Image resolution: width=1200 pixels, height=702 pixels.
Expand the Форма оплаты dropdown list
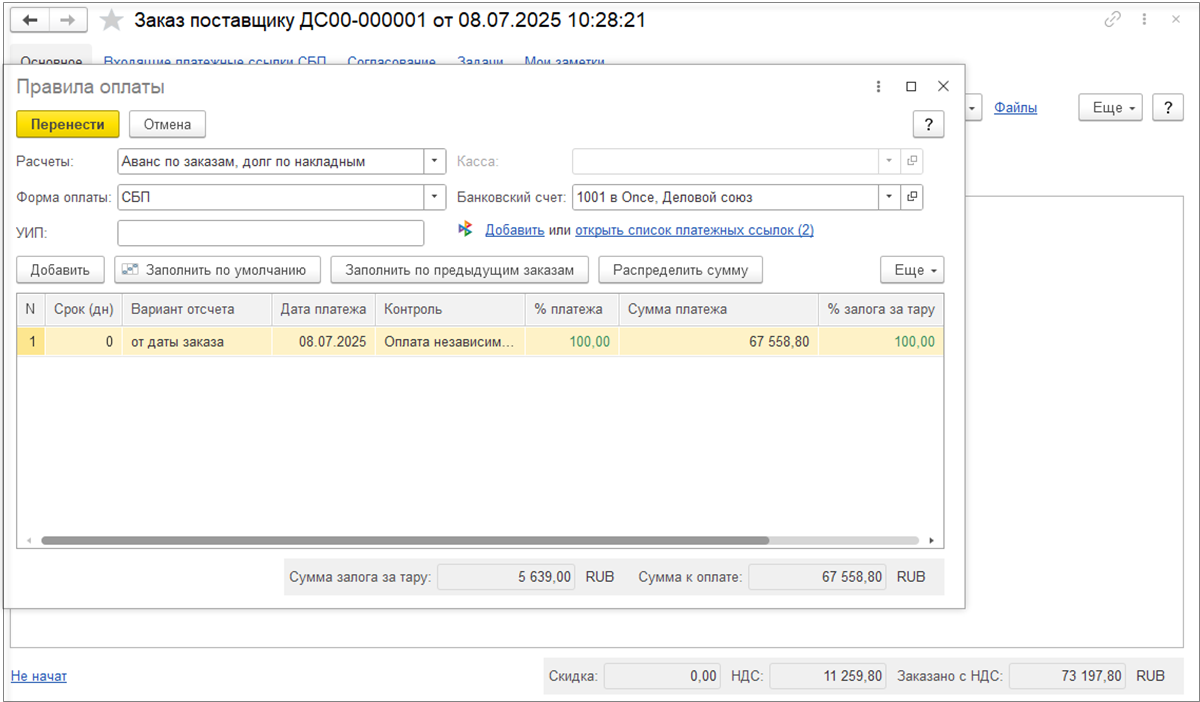(435, 197)
